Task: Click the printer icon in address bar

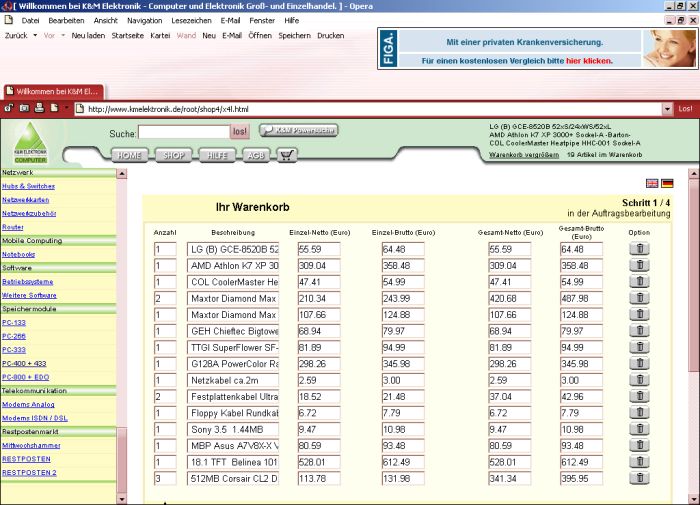Action: (39, 108)
